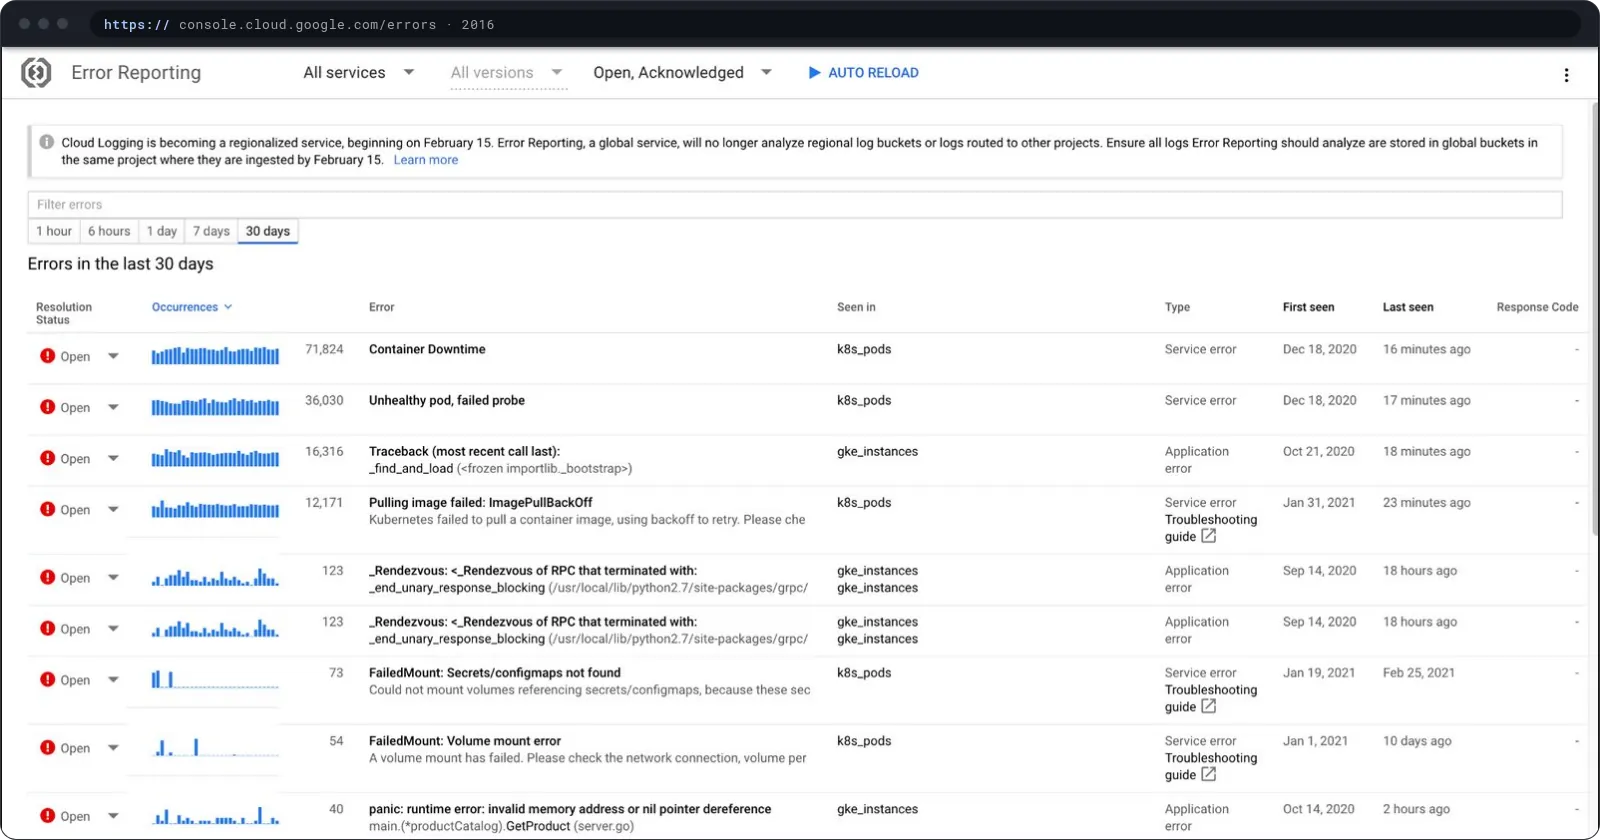Expand resolution status dropdown for ImagePullBackOff row
The width and height of the screenshot is (1600, 840).
pyautogui.click(x=113, y=509)
